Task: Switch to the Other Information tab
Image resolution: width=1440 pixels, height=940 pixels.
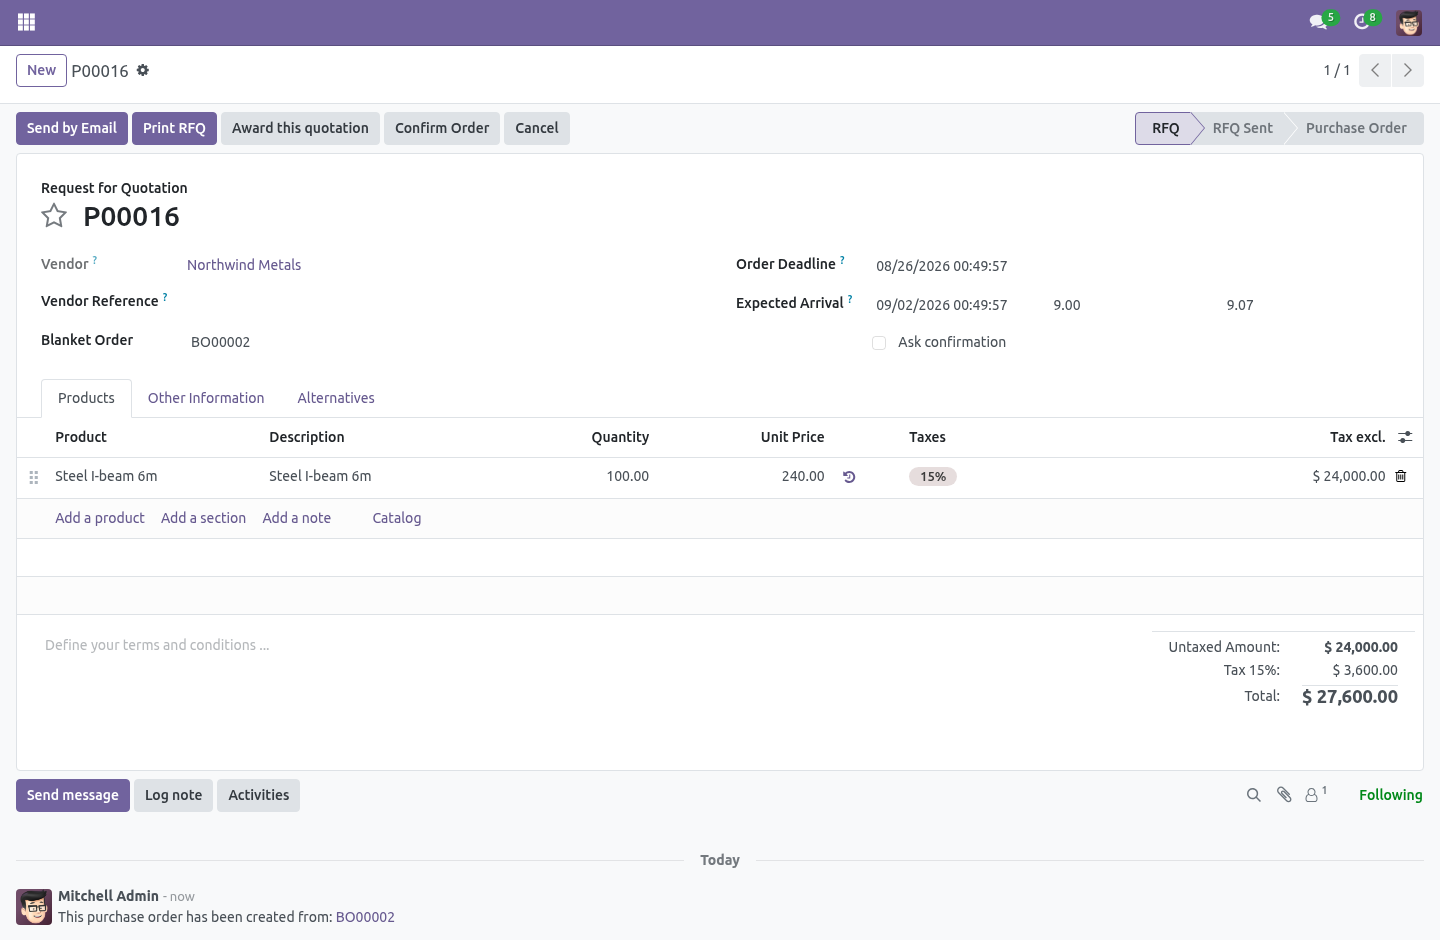Action: 206,398
